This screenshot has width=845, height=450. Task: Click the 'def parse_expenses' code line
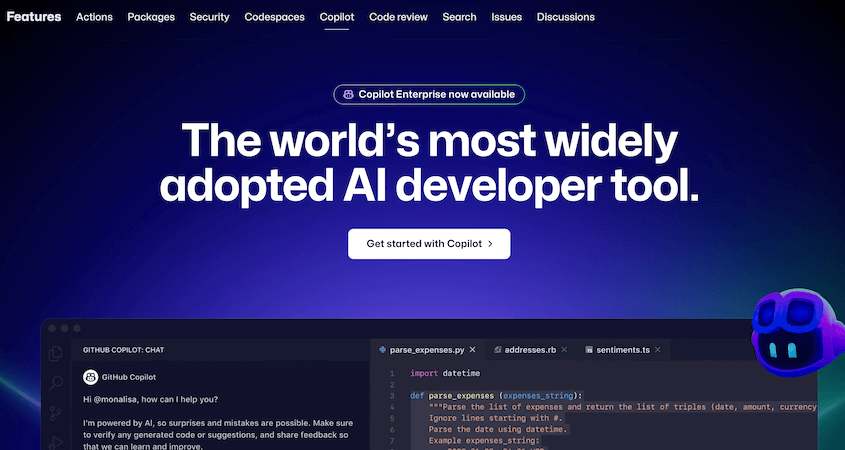tap(496, 396)
